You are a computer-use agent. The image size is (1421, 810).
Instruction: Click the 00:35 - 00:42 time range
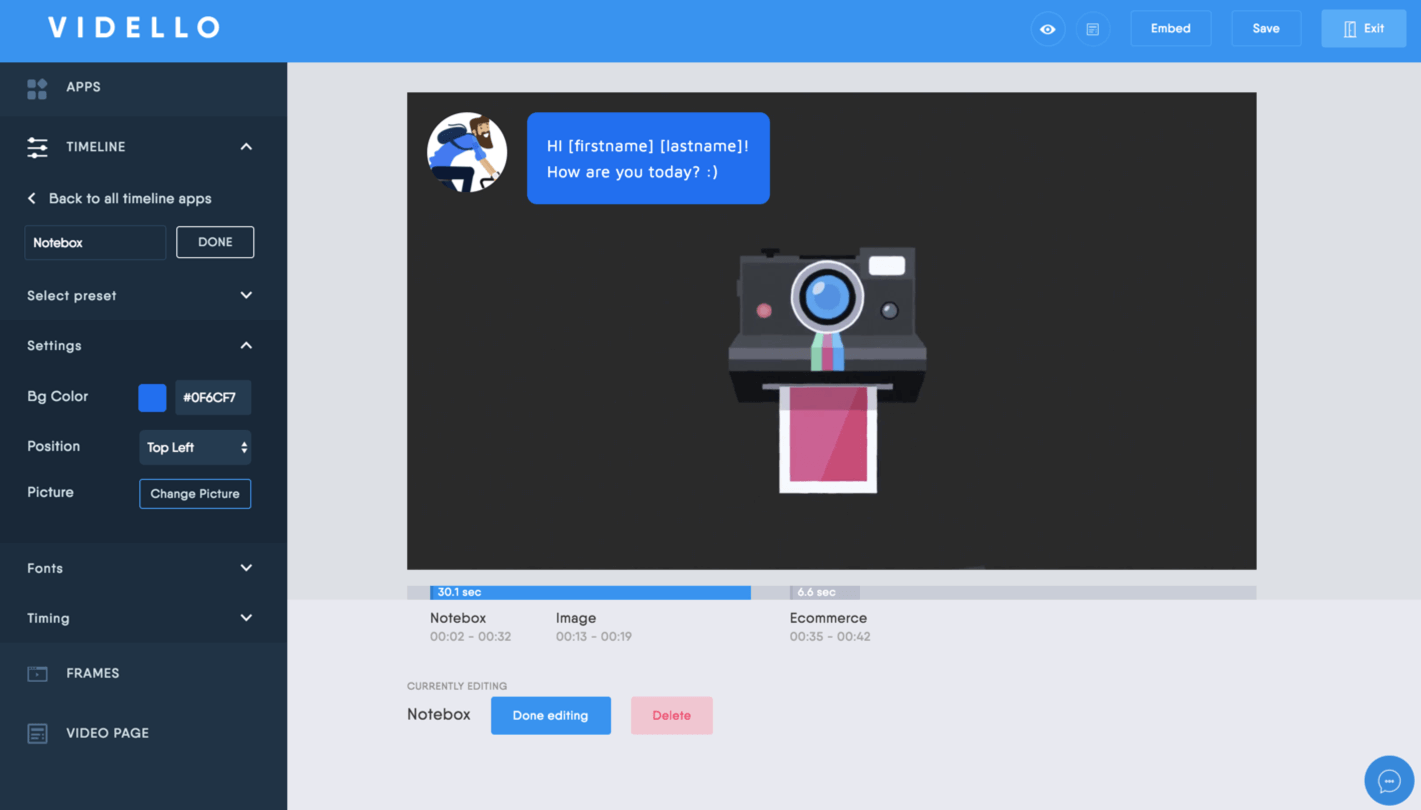tap(830, 636)
